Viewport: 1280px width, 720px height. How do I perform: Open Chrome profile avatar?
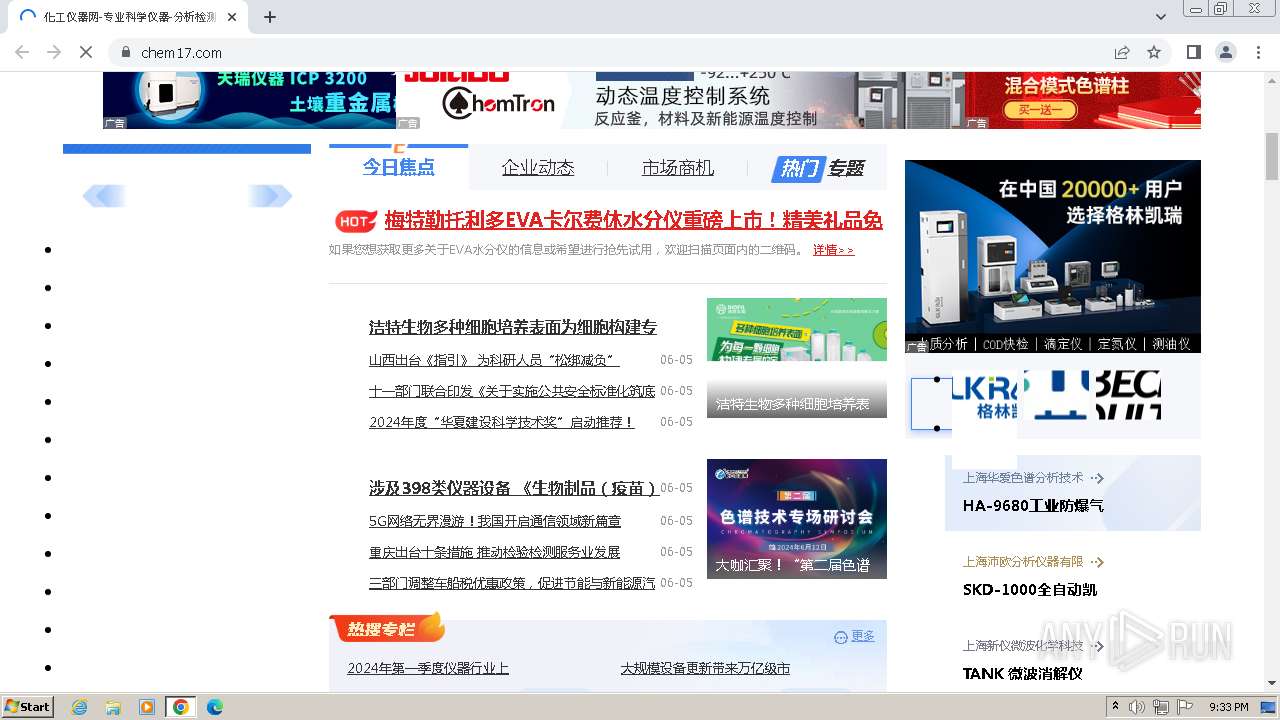click(x=1226, y=52)
